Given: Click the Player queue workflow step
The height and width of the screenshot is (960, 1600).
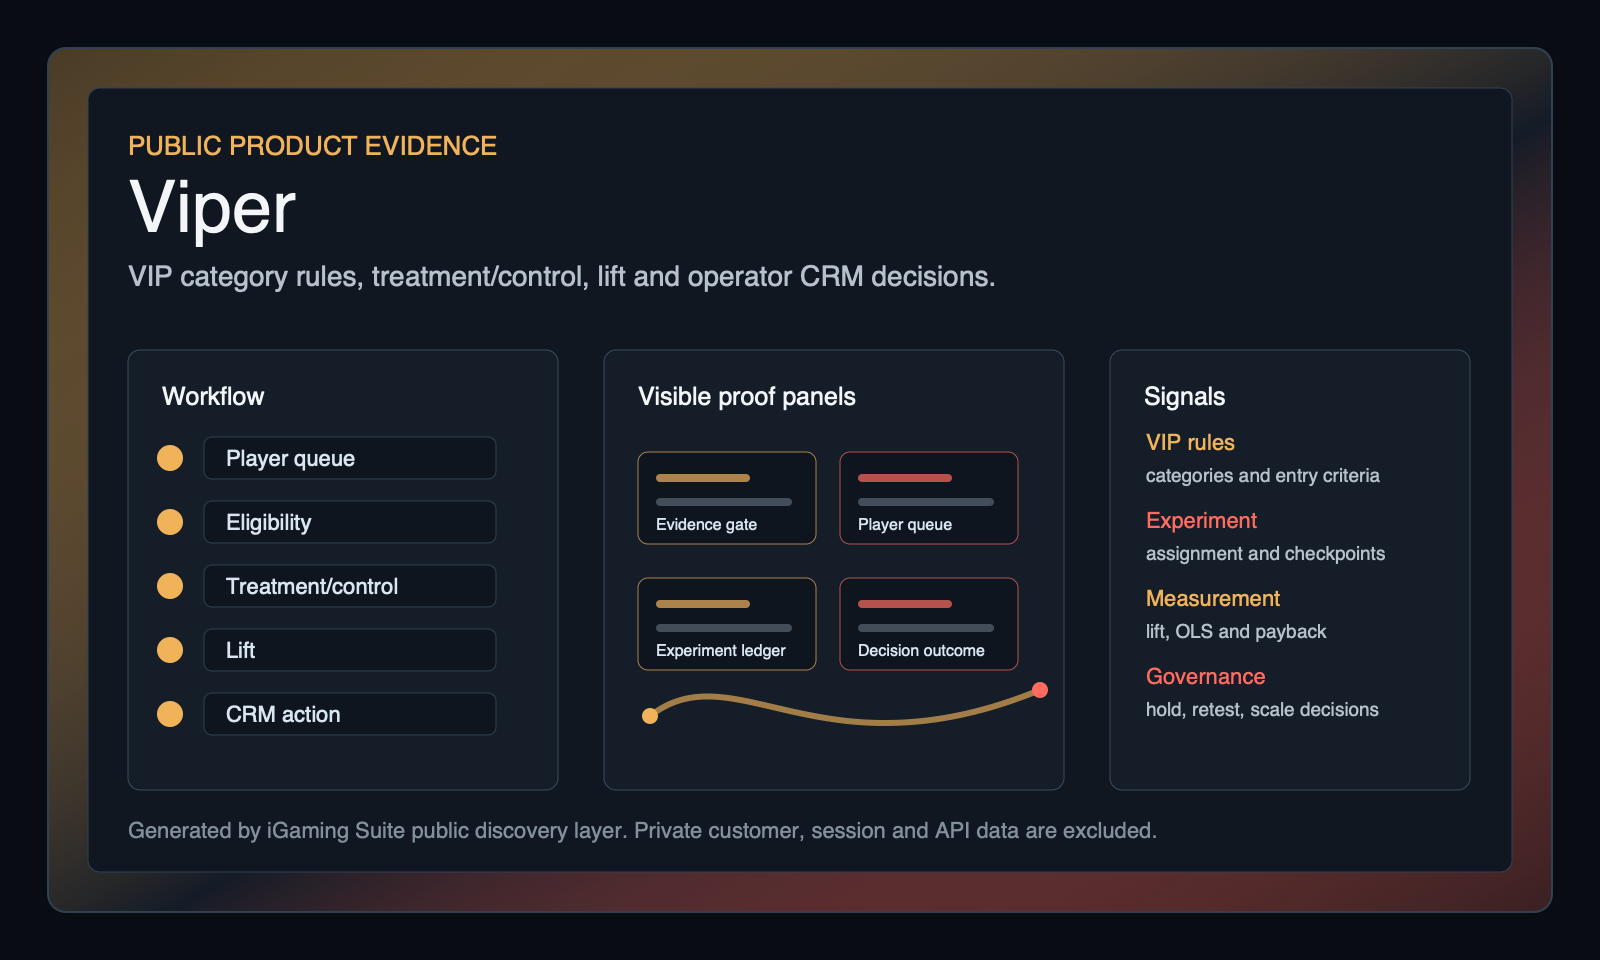Looking at the screenshot, I should 350,458.
